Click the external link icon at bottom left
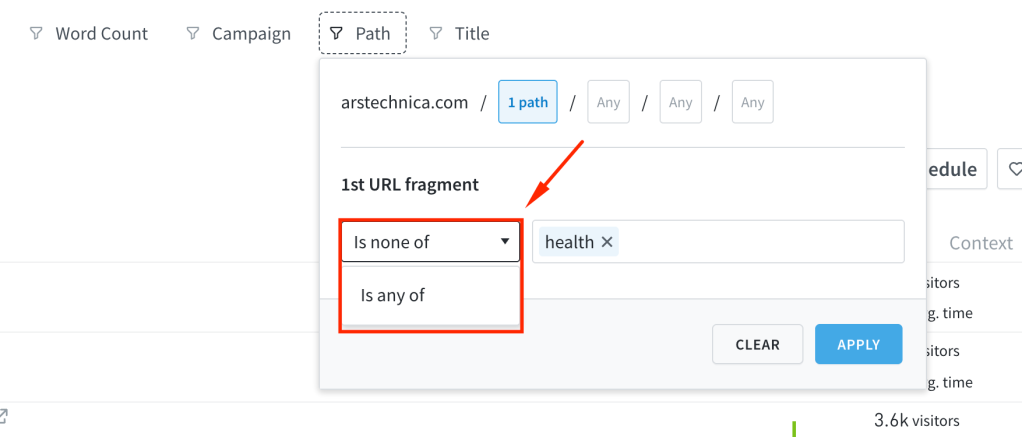The width and height of the screenshot is (1022, 437). point(3,415)
